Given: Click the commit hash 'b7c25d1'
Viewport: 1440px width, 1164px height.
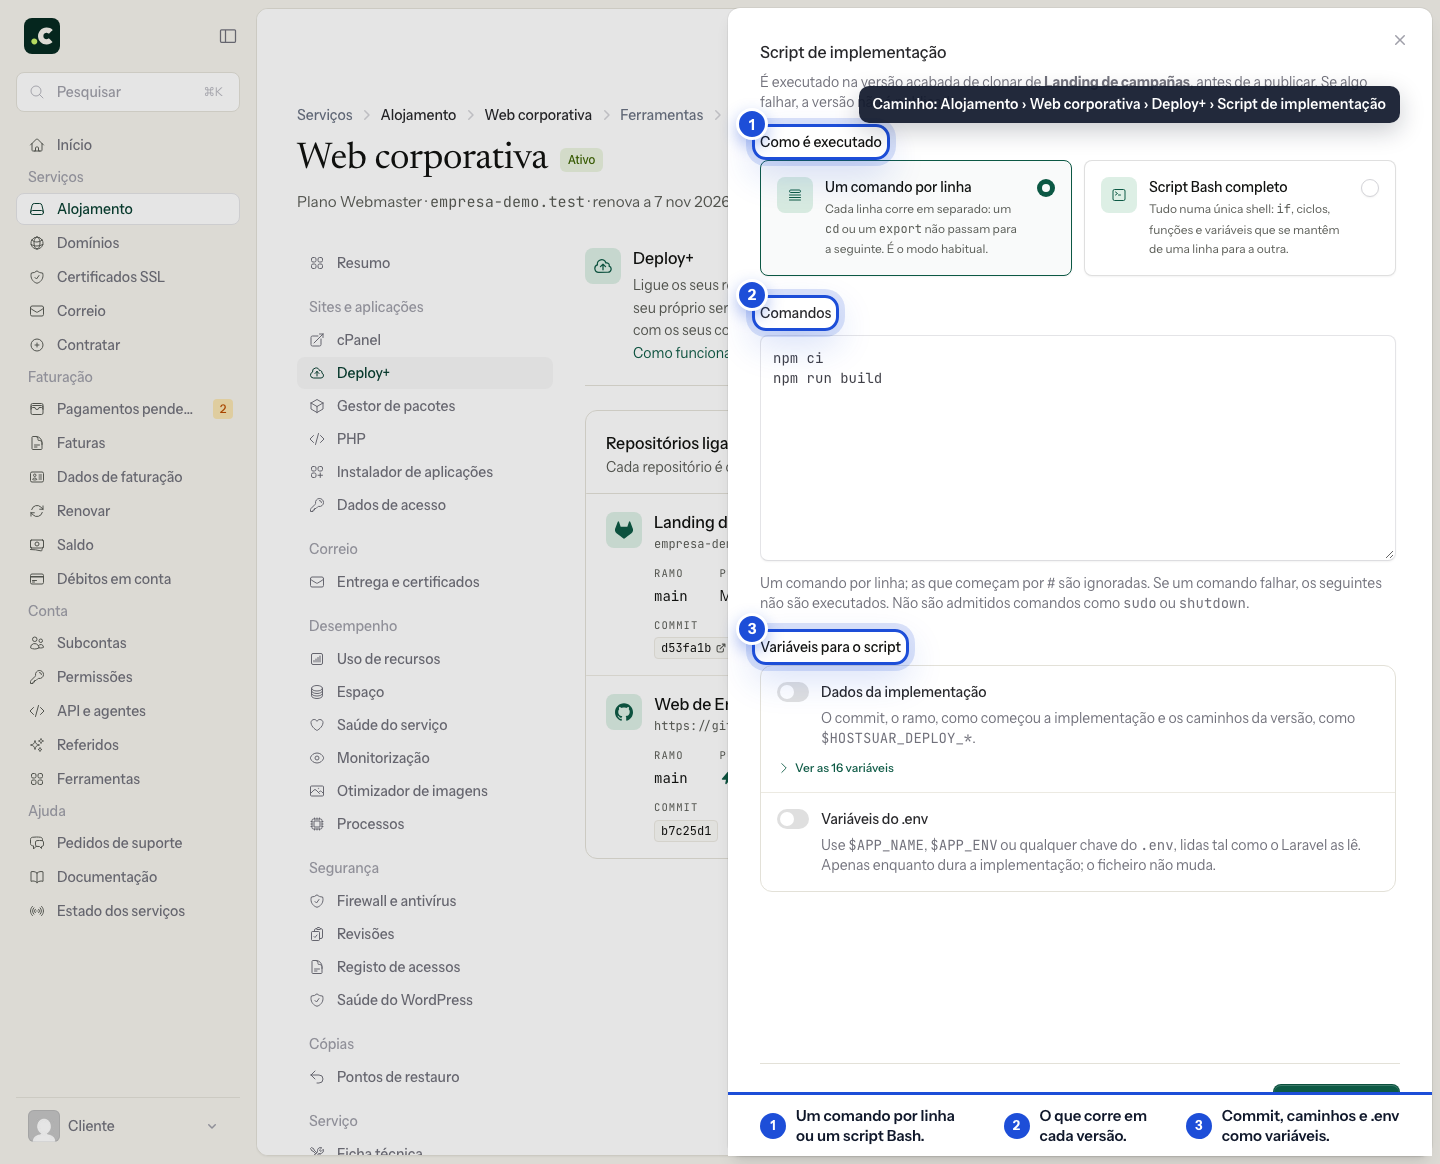Looking at the screenshot, I should click(686, 830).
